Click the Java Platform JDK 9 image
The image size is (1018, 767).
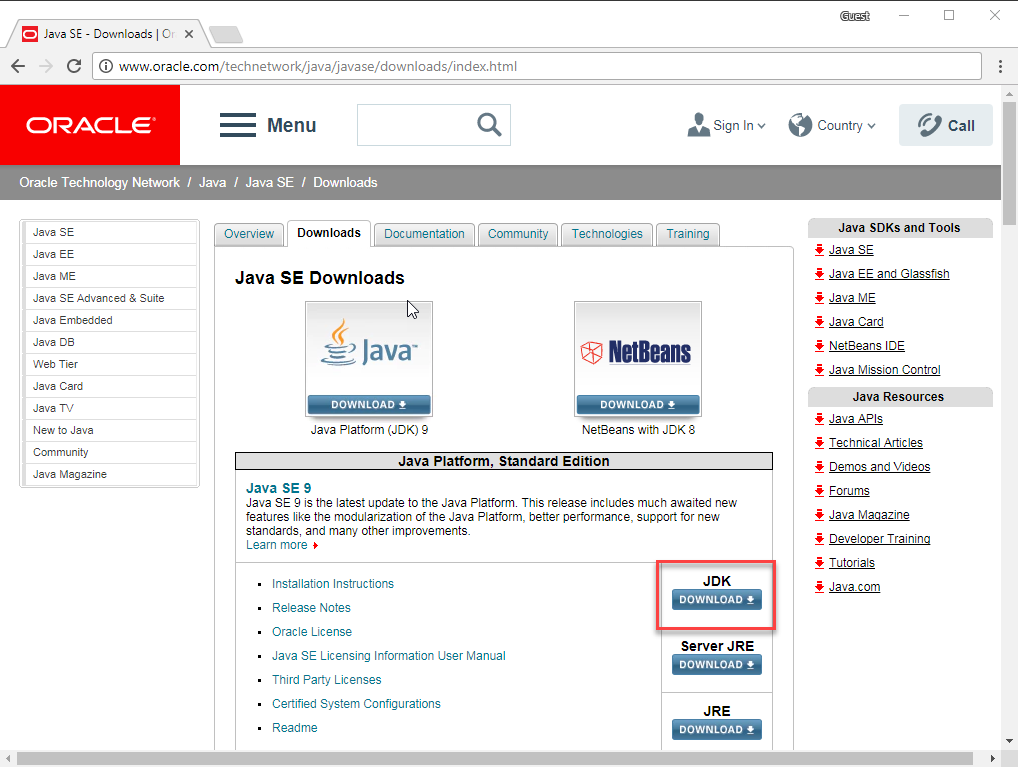tap(369, 358)
